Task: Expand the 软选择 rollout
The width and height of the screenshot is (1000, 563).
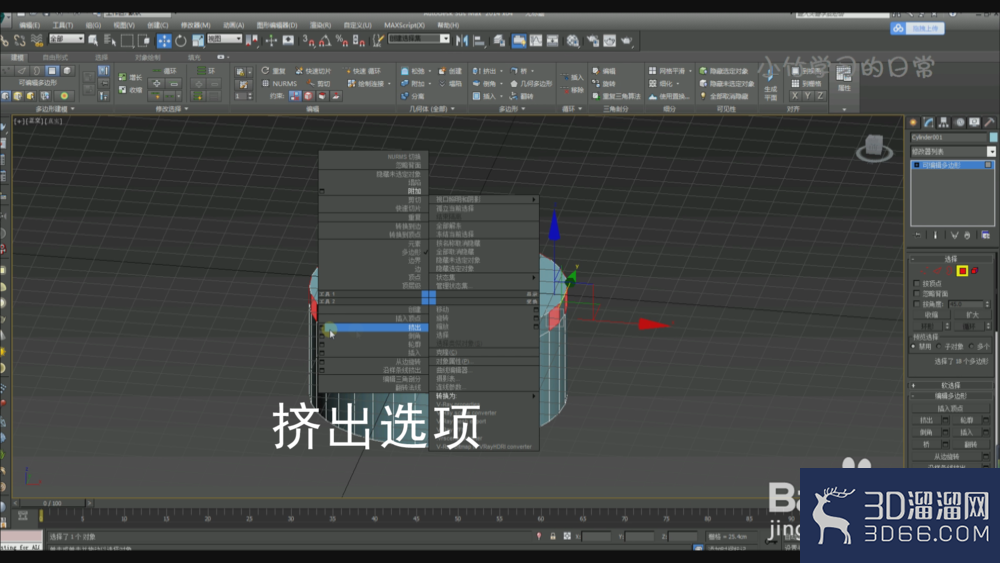Action: pos(950,385)
